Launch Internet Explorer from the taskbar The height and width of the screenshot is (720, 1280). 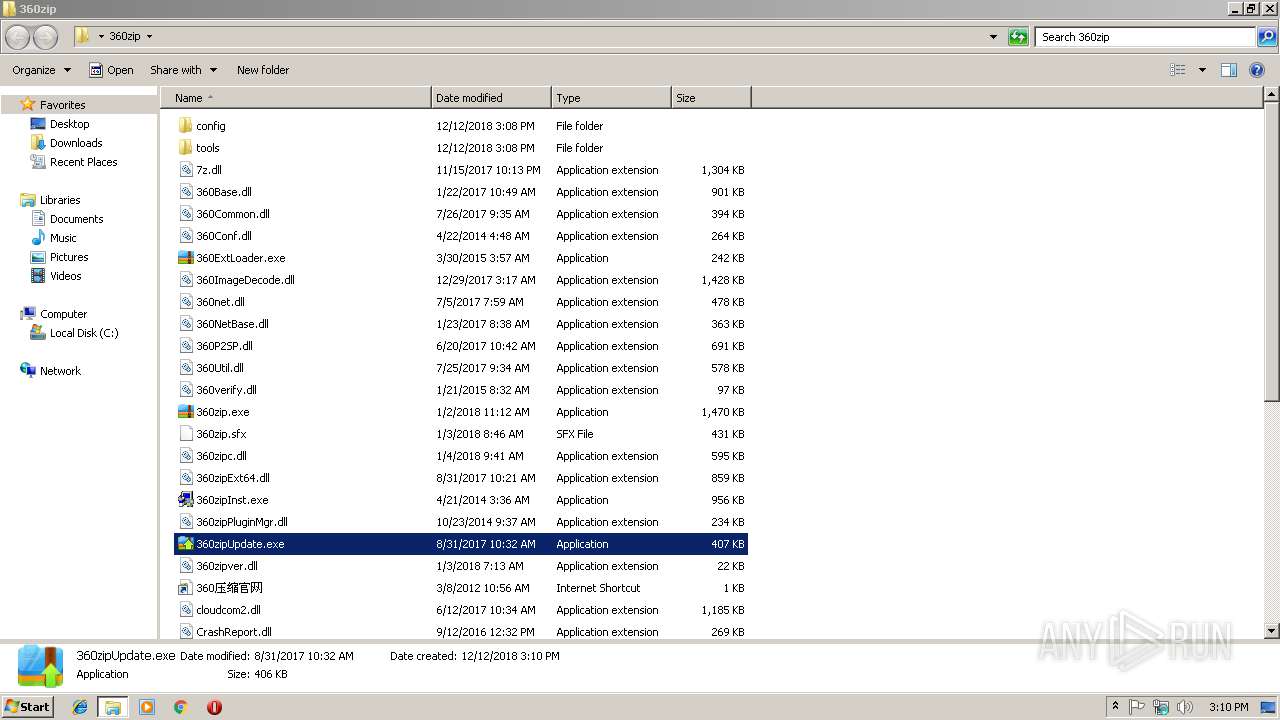(80, 707)
